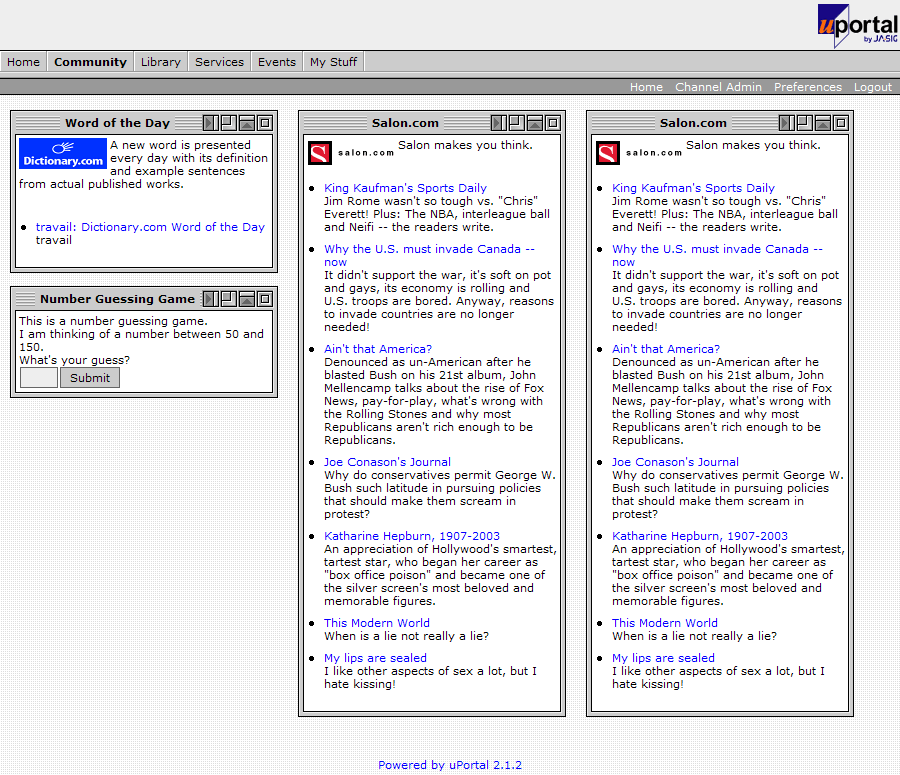900x775 pixels.
Task: Open the Powered by uPortal 2.1.2 link
Action: (x=450, y=765)
